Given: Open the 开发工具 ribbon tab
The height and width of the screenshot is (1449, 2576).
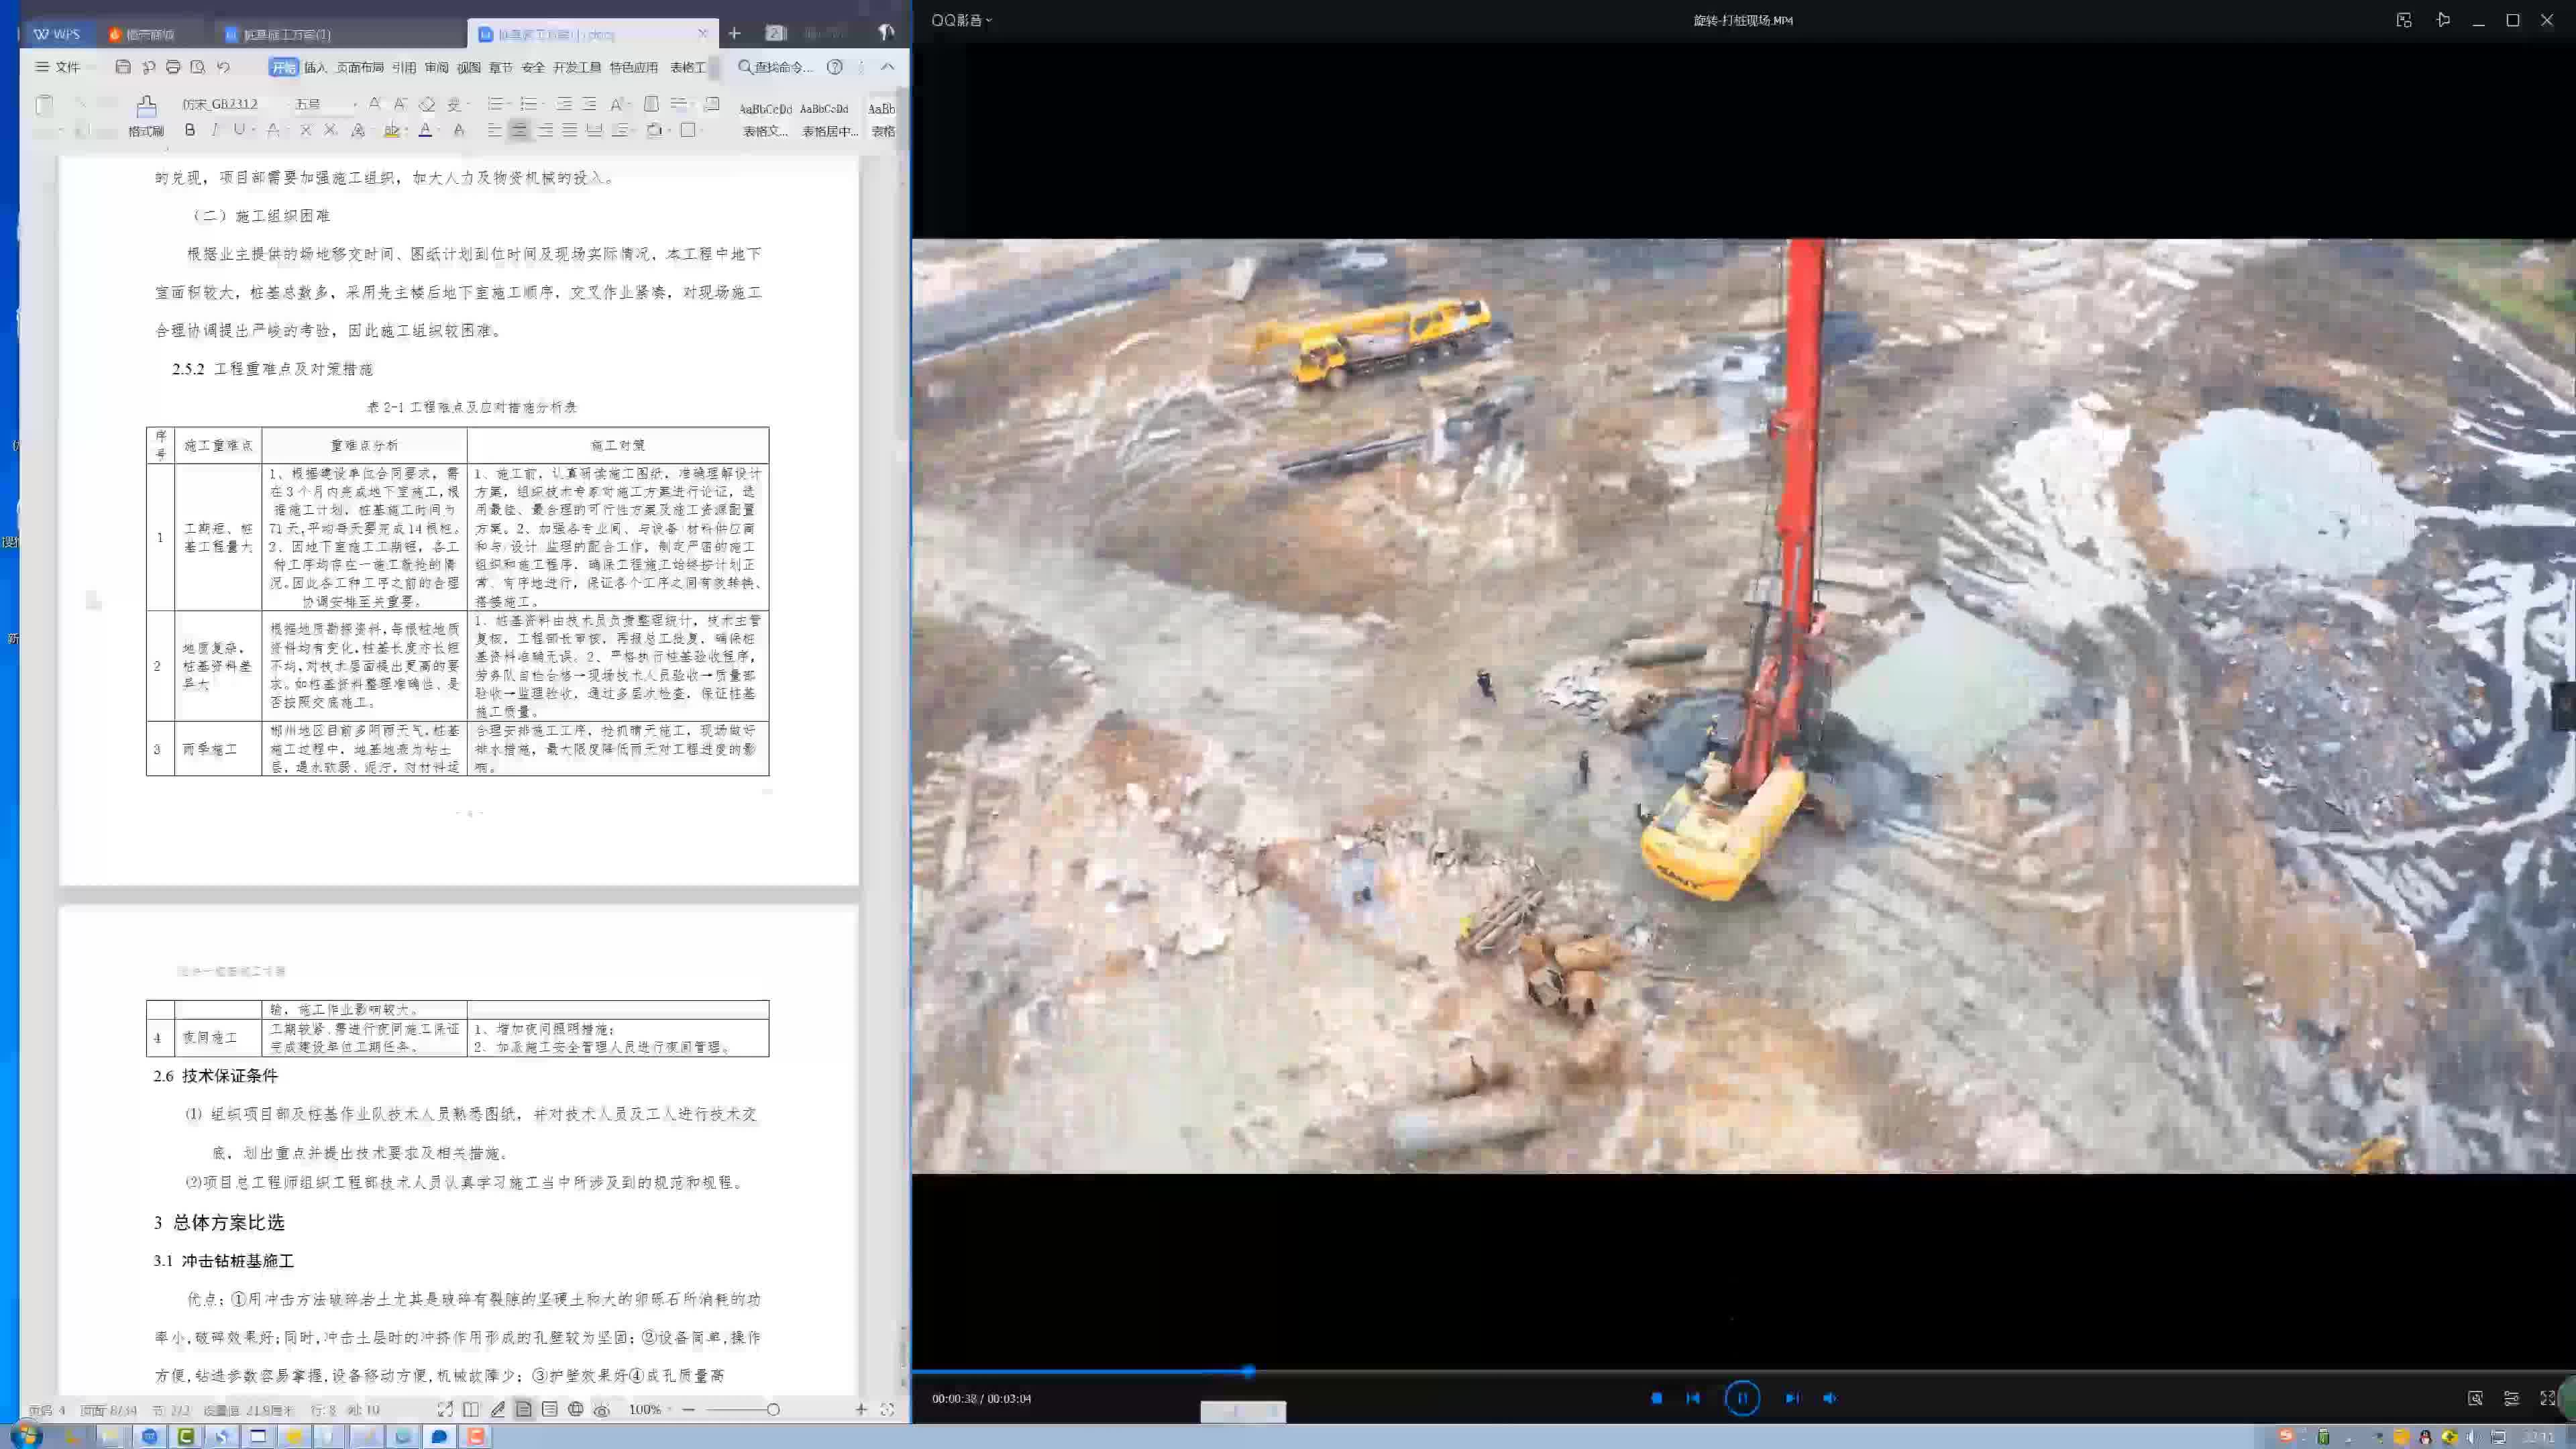Looking at the screenshot, I should tap(577, 67).
